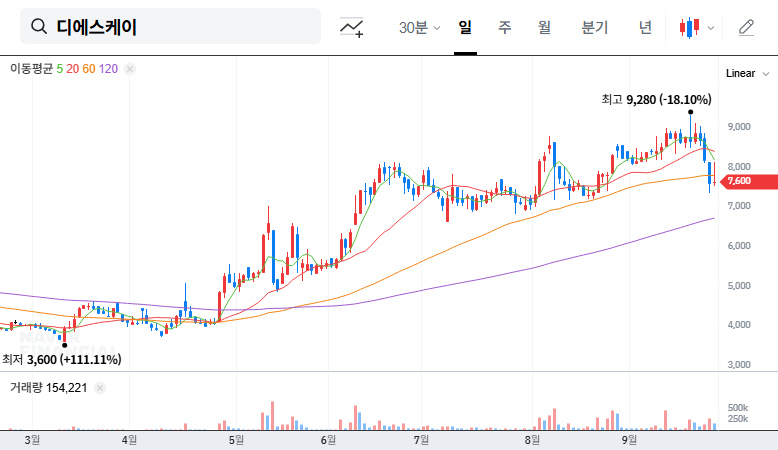
Task: Click the 최저 3,600 low marker label
Action: [62, 359]
